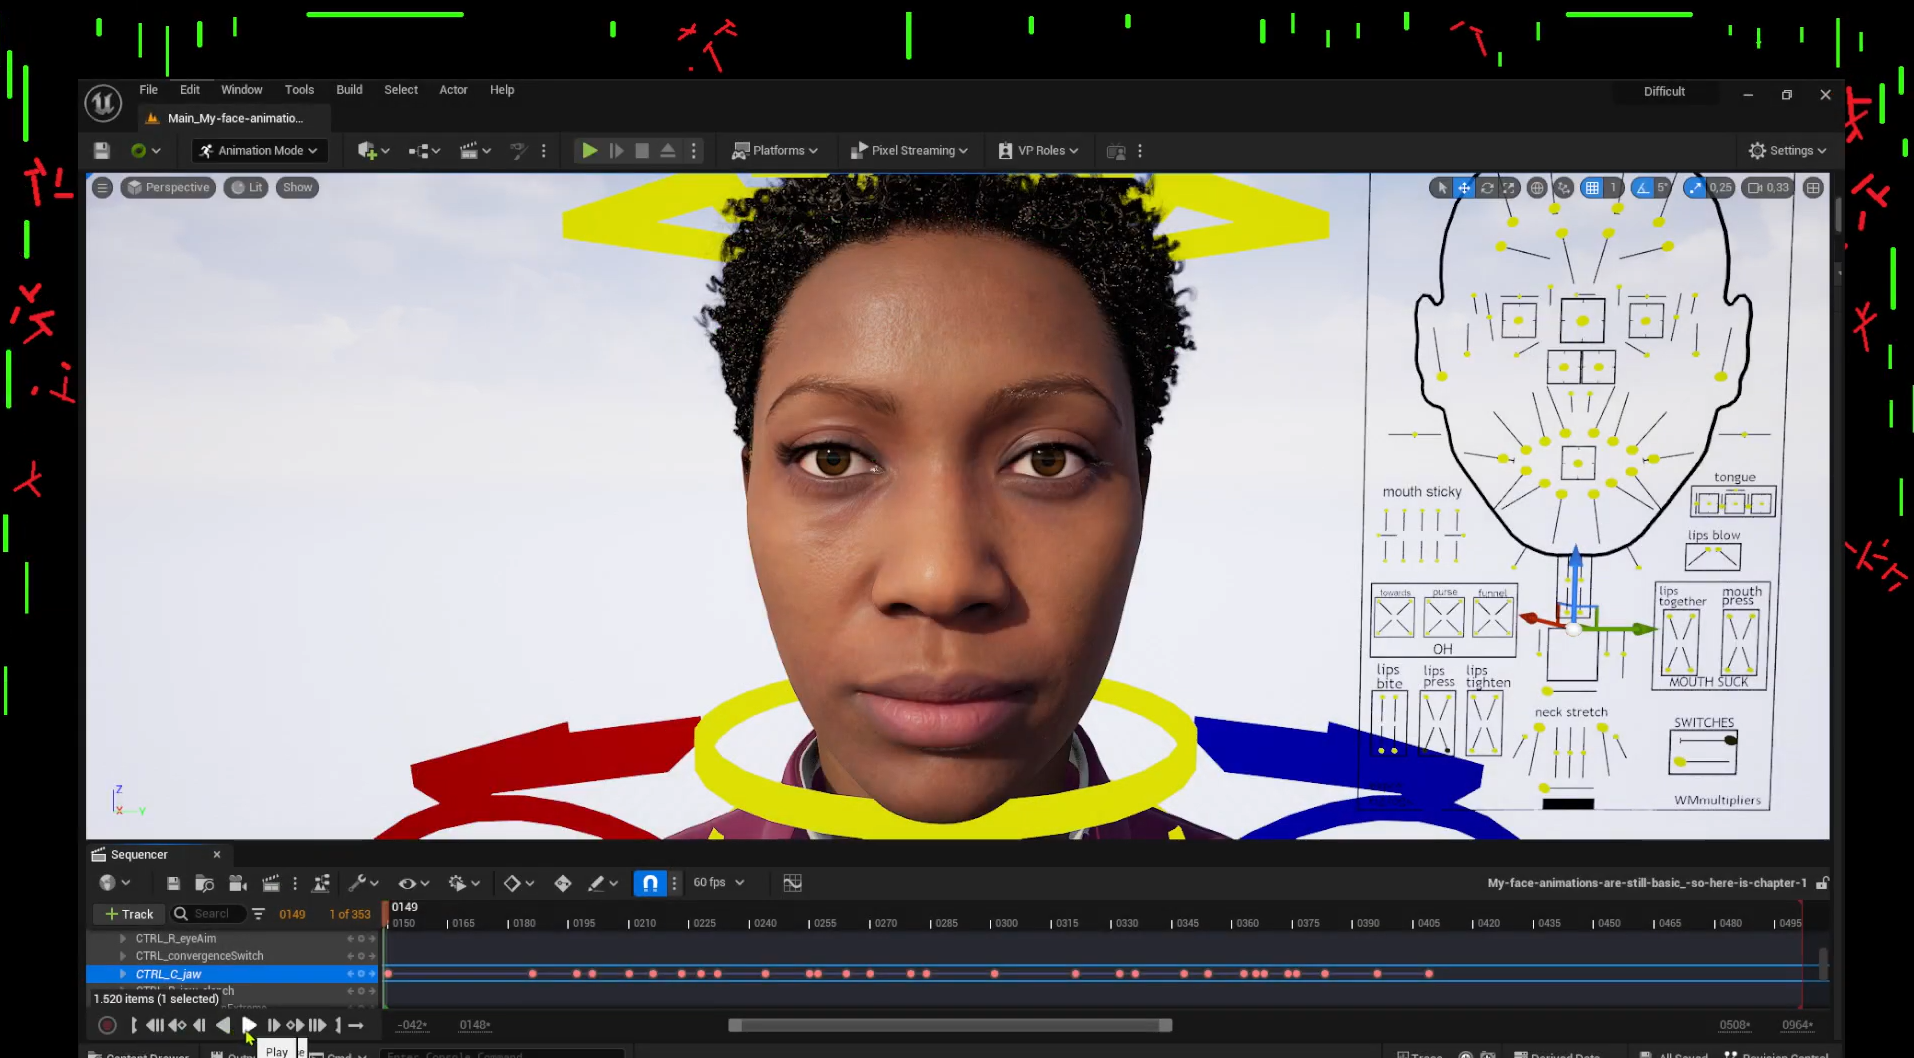Open the VP Roles dropdown
1914x1058 pixels.
pyautogui.click(x=1038, y=151)
